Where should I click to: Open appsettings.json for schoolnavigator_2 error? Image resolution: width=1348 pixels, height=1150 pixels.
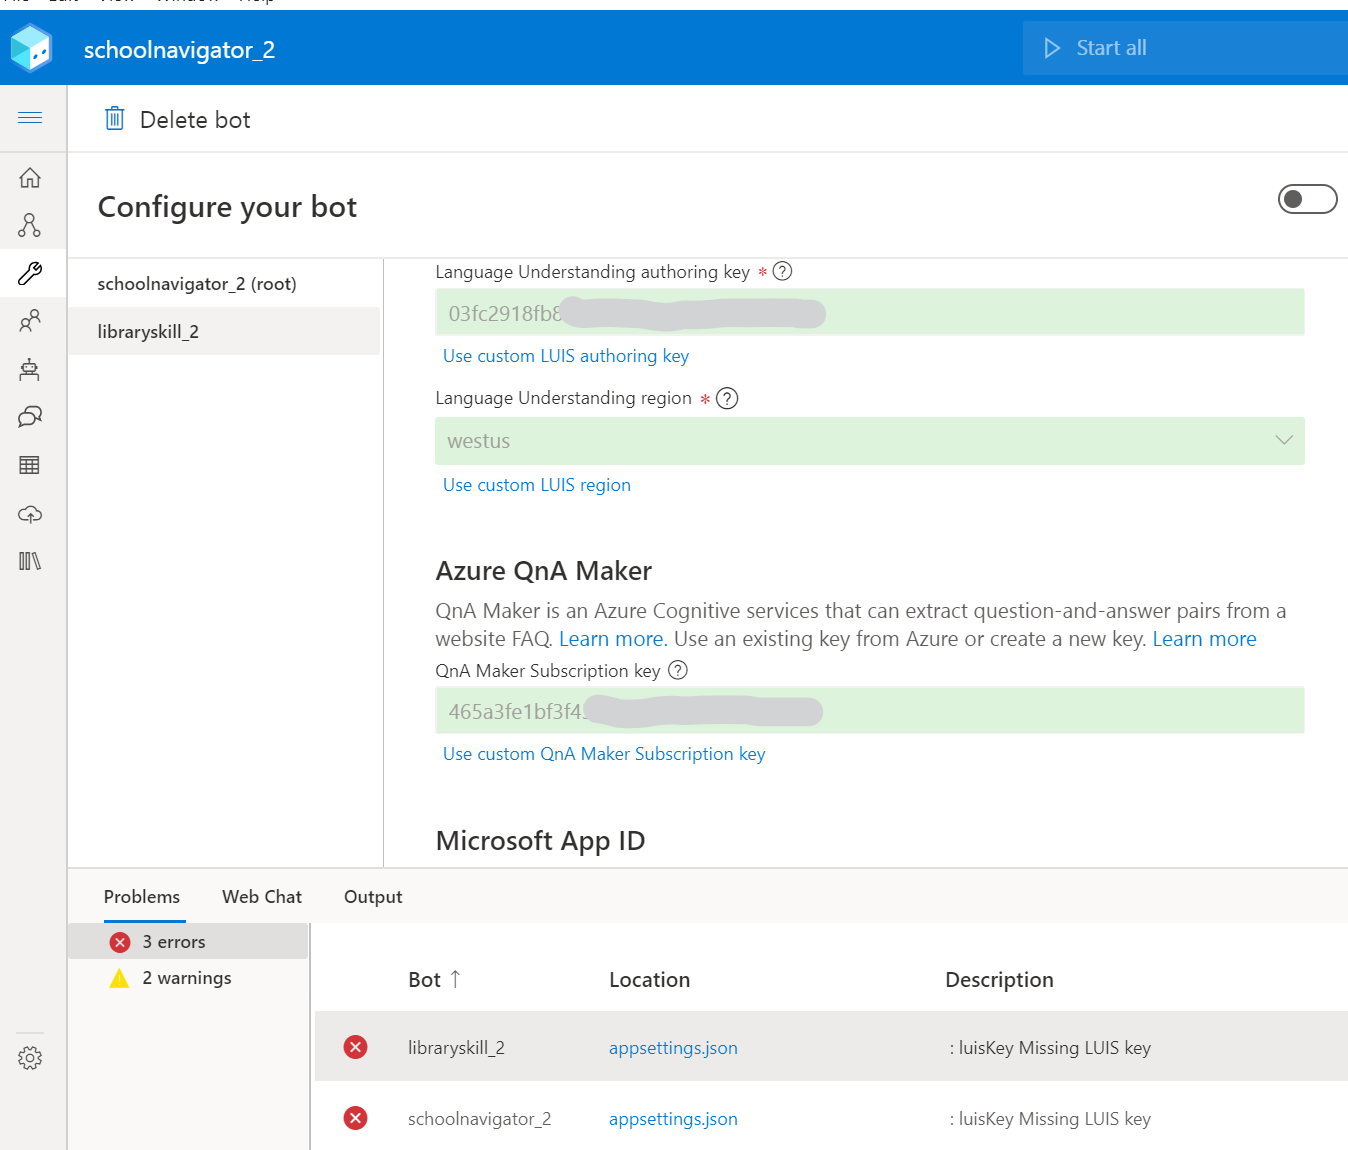673,1118
